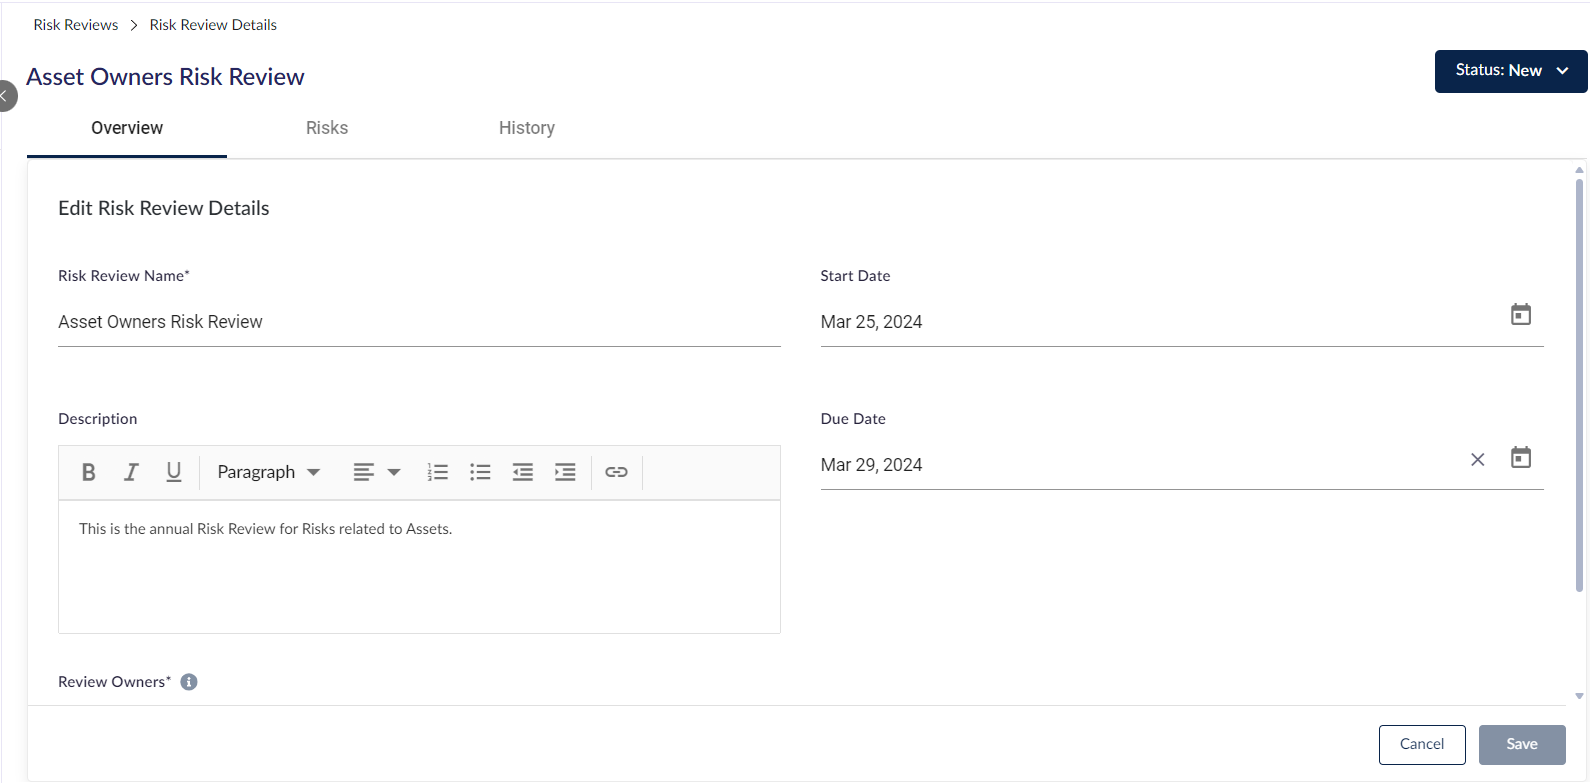Viewport: 1590px width, 783px height.
Task: Click the Description label
Action: click(x=98, y=419)
